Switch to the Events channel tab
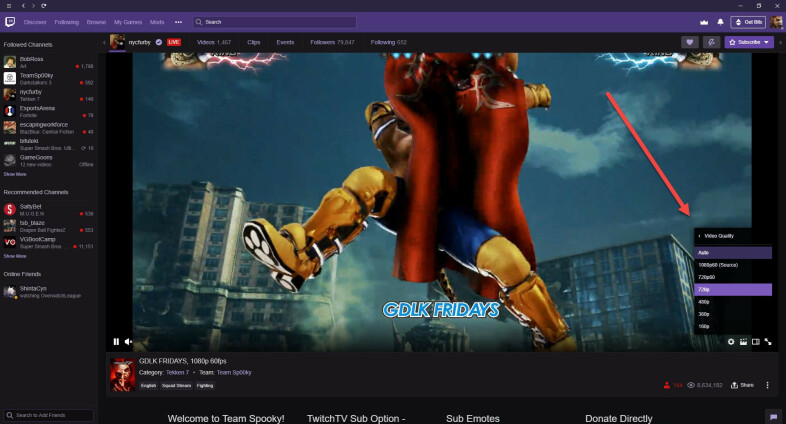 click(285, 42)
